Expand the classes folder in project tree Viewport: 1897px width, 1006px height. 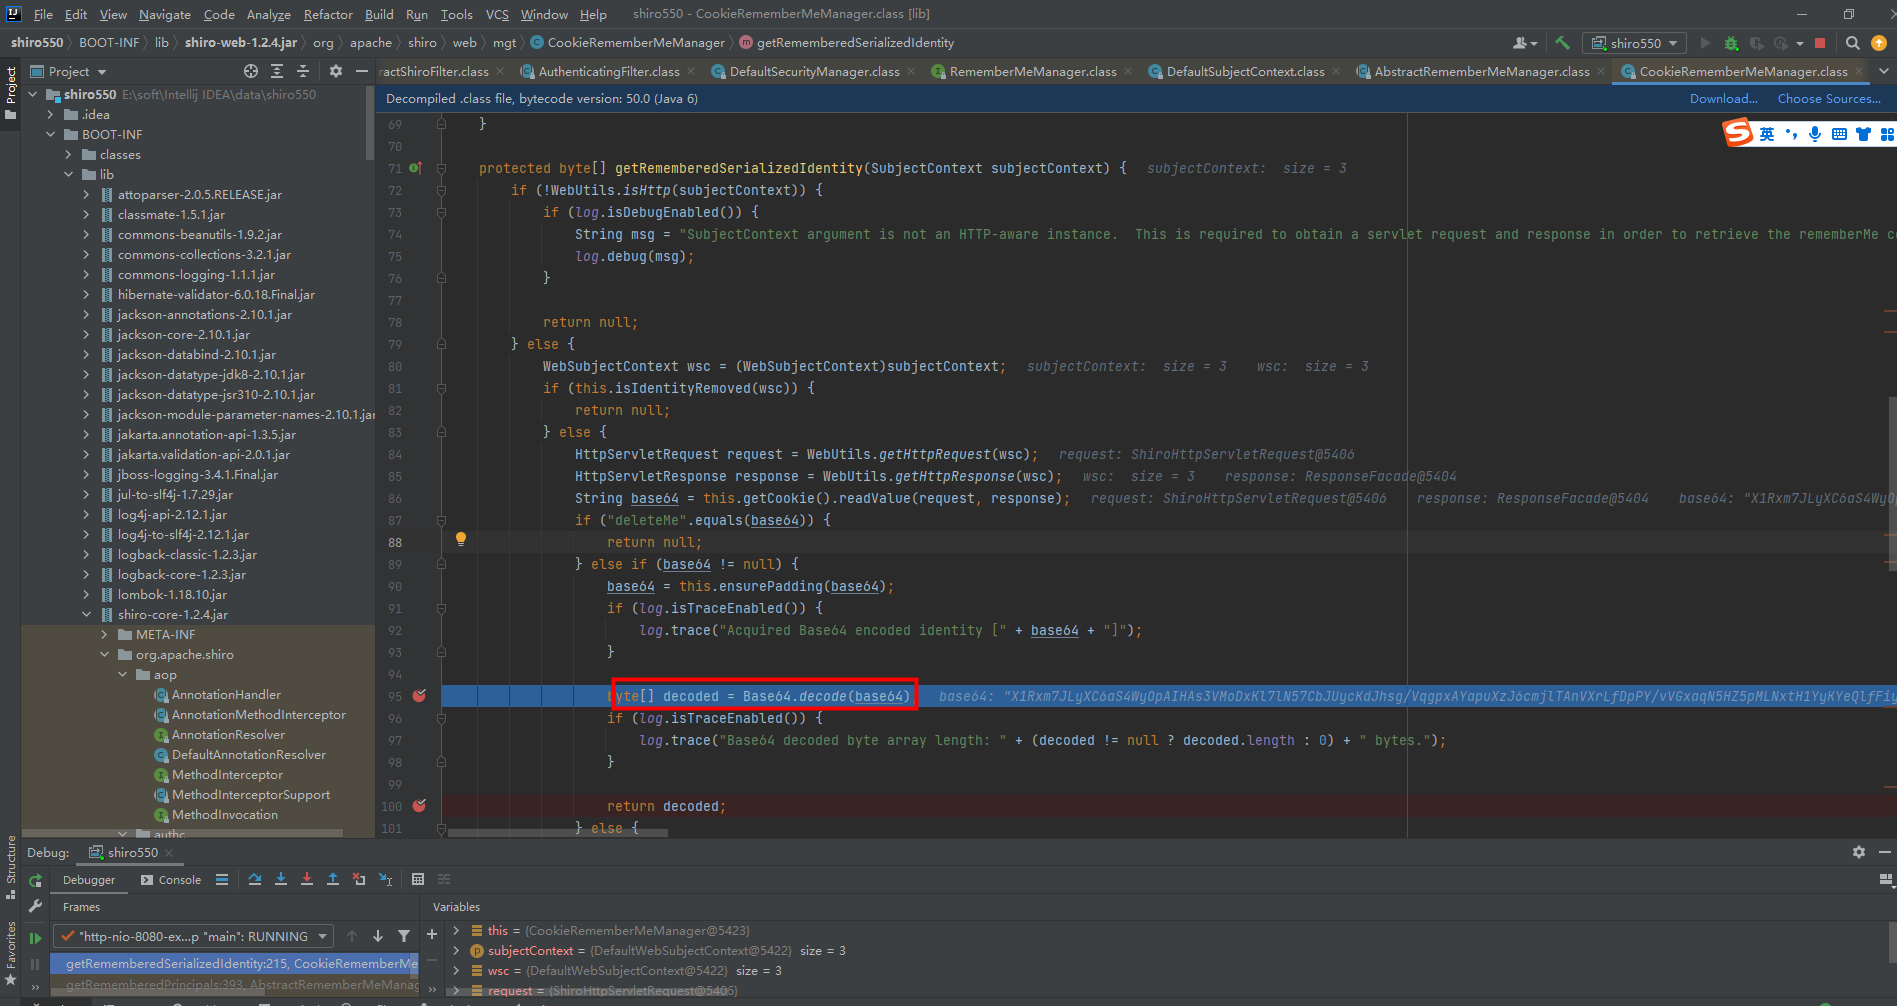[x=68, y=155]
